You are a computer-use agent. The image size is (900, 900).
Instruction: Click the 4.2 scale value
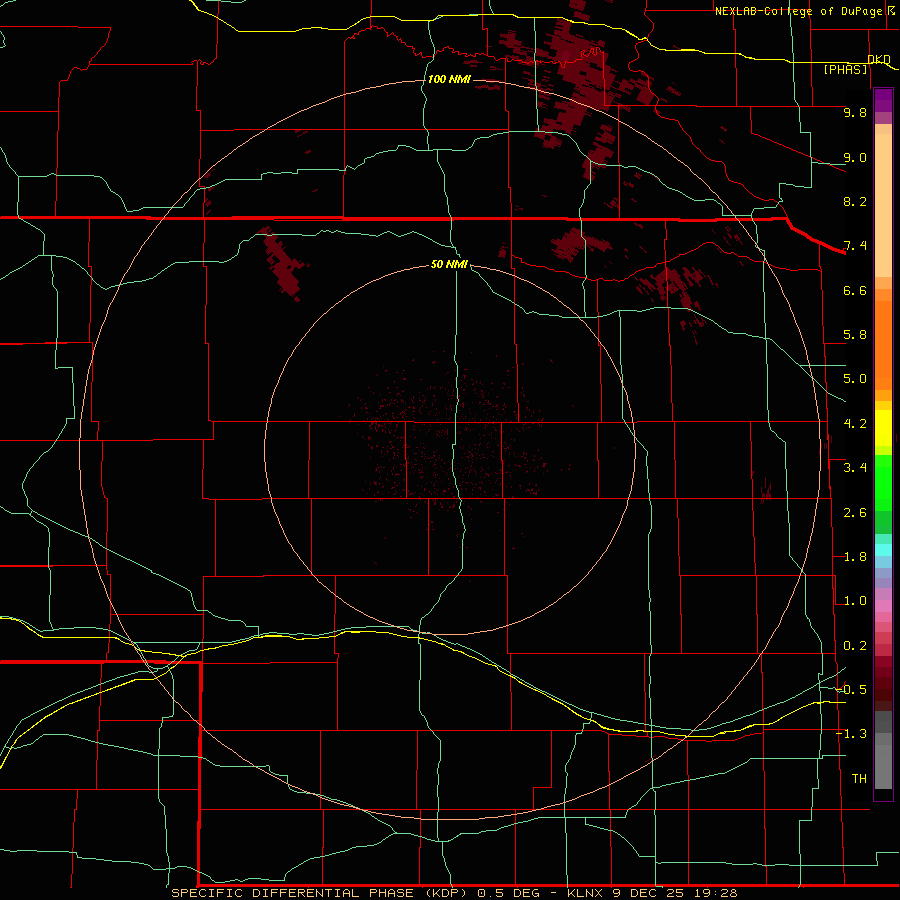855,424
